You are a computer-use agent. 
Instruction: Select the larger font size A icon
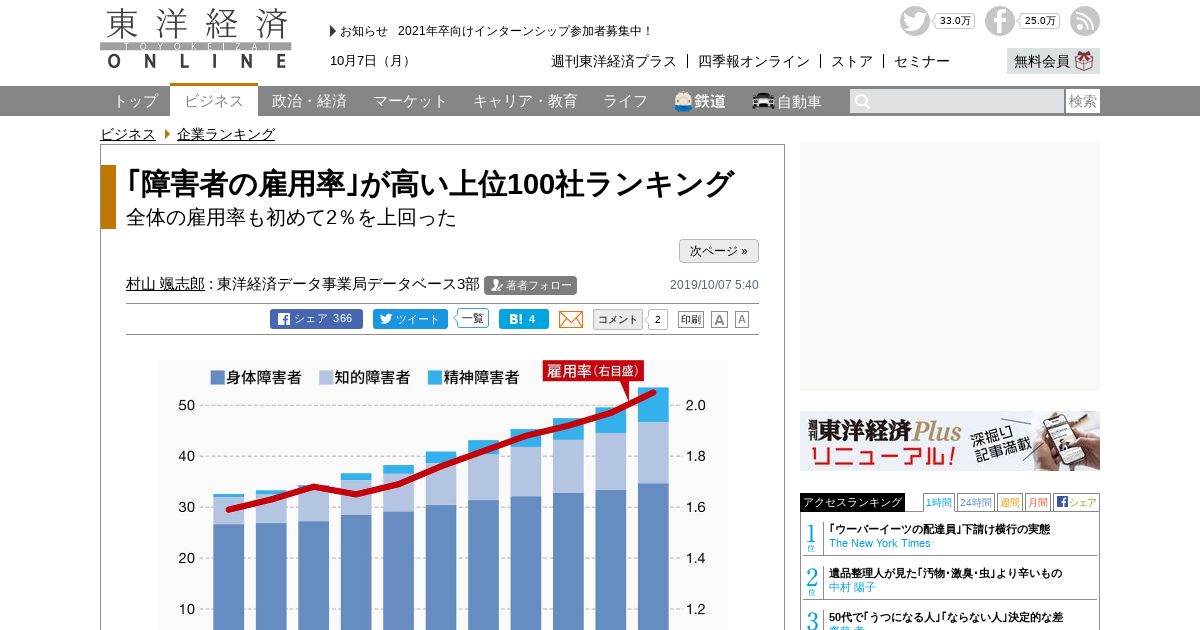(719, 319)
